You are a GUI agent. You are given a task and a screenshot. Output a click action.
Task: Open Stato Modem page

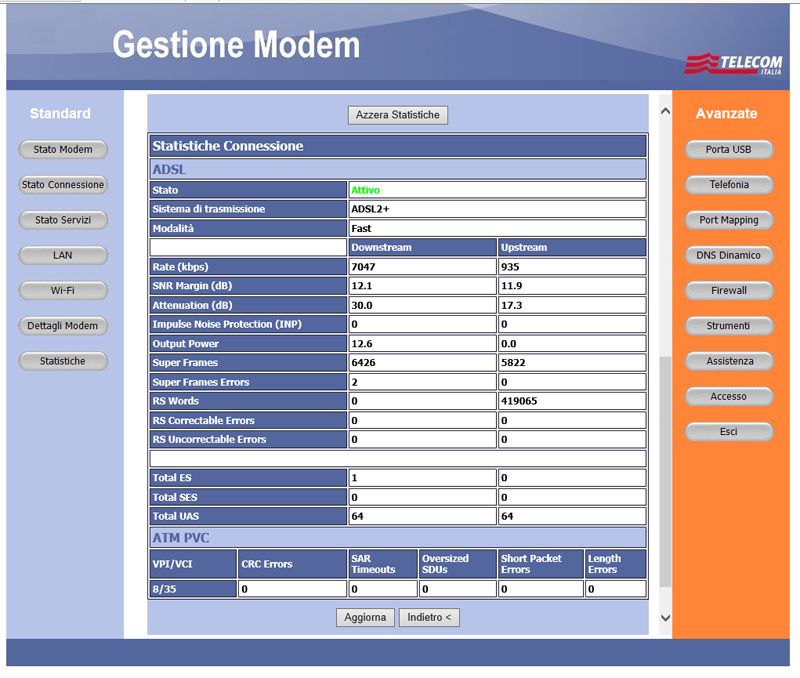click(63, 150)
